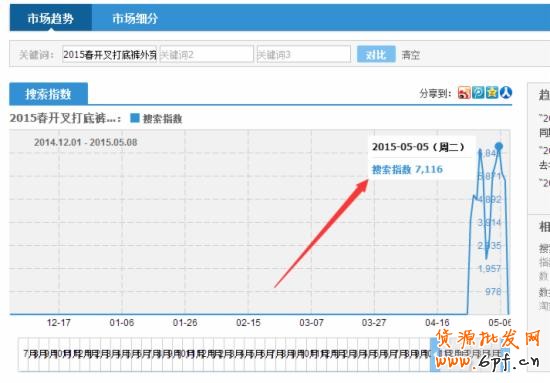Viewport: 550px width, 383px height.
Task: Toggle the 搜索指数 legend color square
Action: (135, 118)
